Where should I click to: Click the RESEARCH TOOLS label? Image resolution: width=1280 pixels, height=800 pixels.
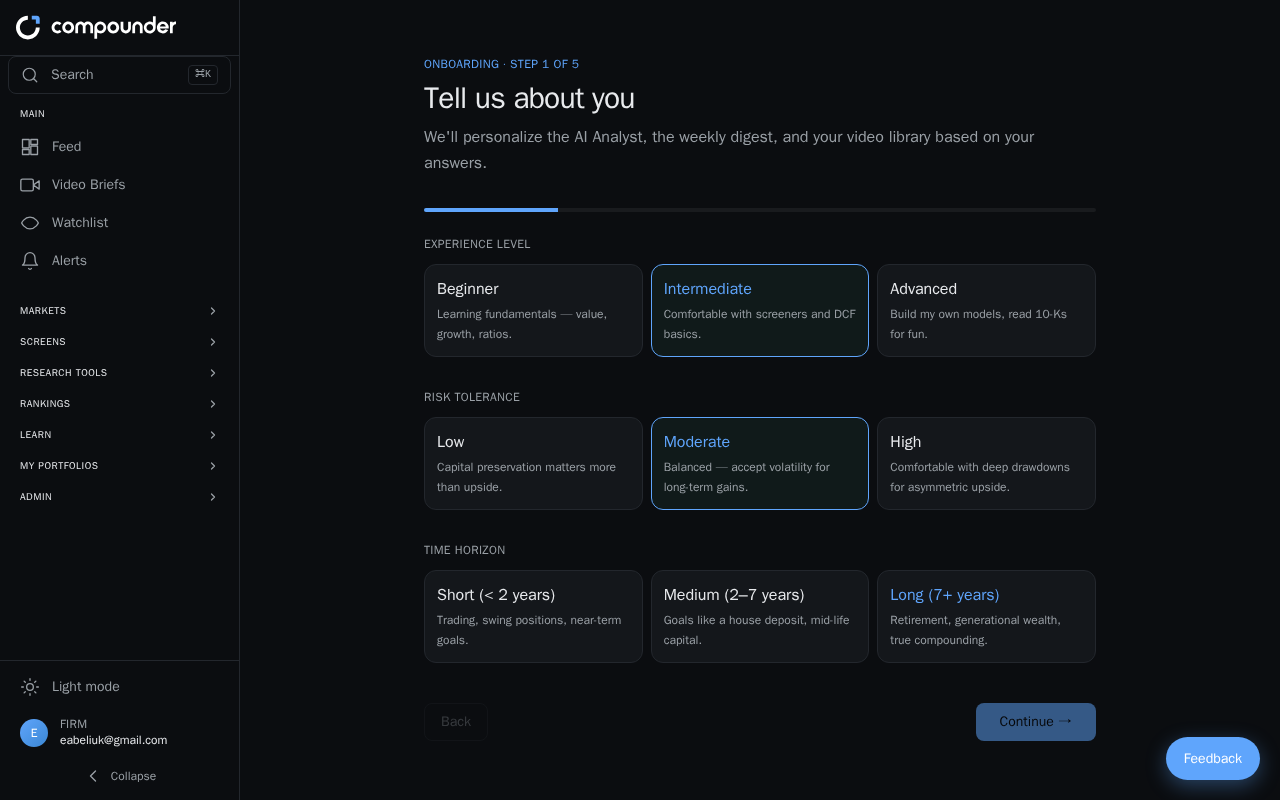(63, 373)
